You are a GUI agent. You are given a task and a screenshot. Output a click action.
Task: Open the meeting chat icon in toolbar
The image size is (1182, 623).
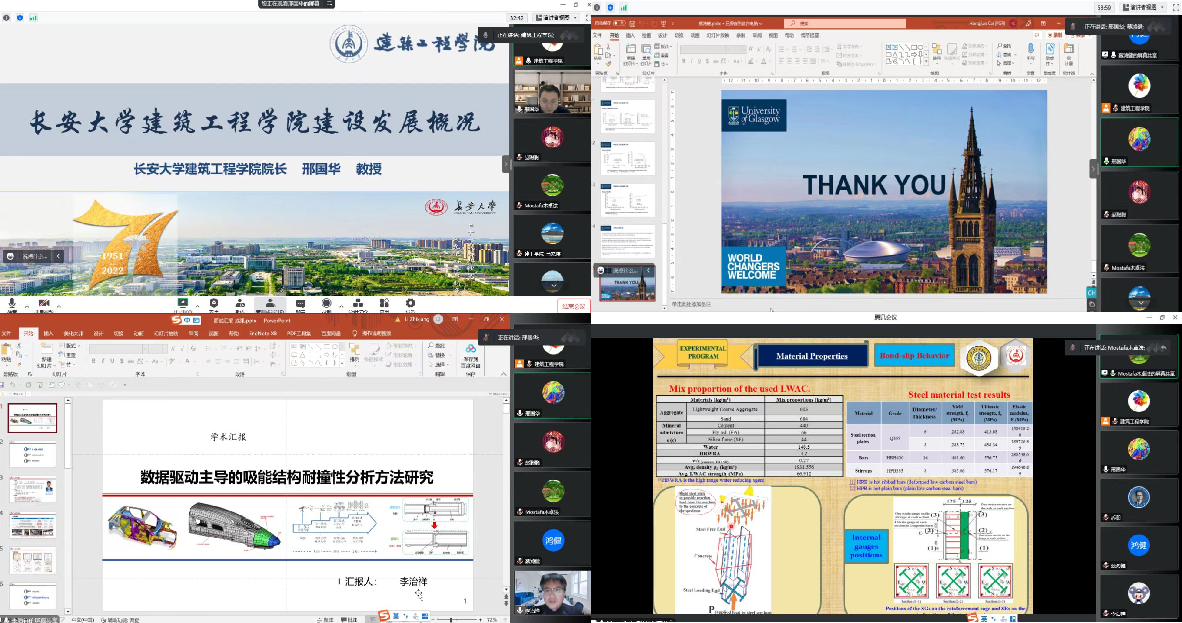coord(301,303)
